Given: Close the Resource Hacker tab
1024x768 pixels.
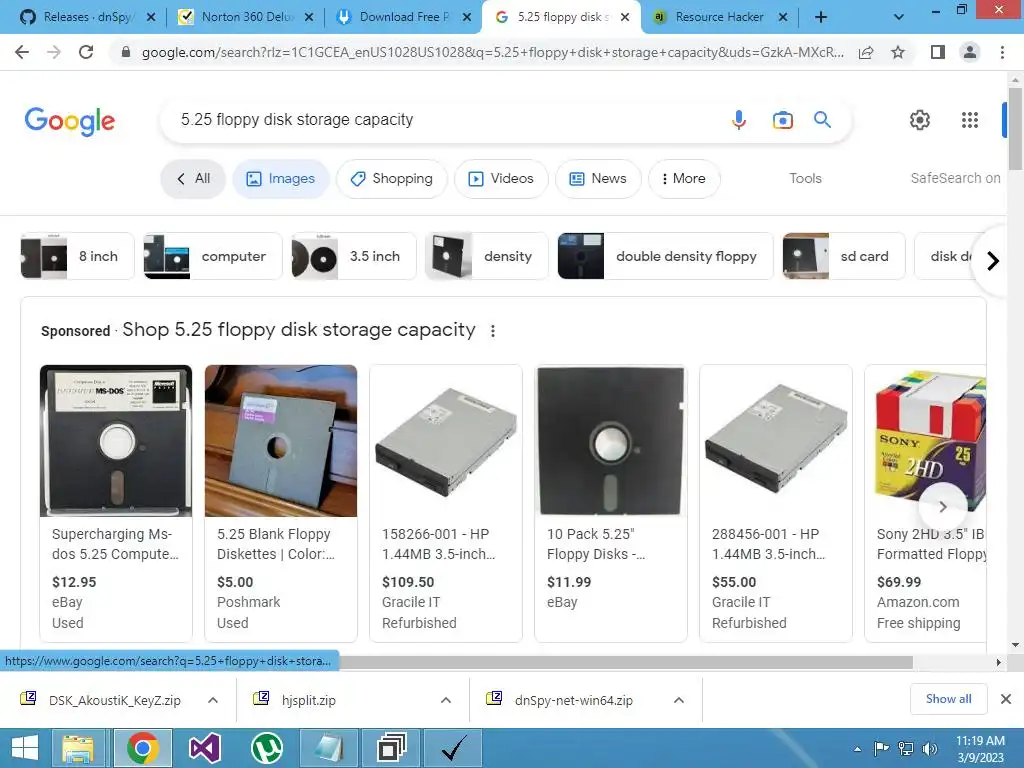Looking at the screenshot, I should coord(782,17).
